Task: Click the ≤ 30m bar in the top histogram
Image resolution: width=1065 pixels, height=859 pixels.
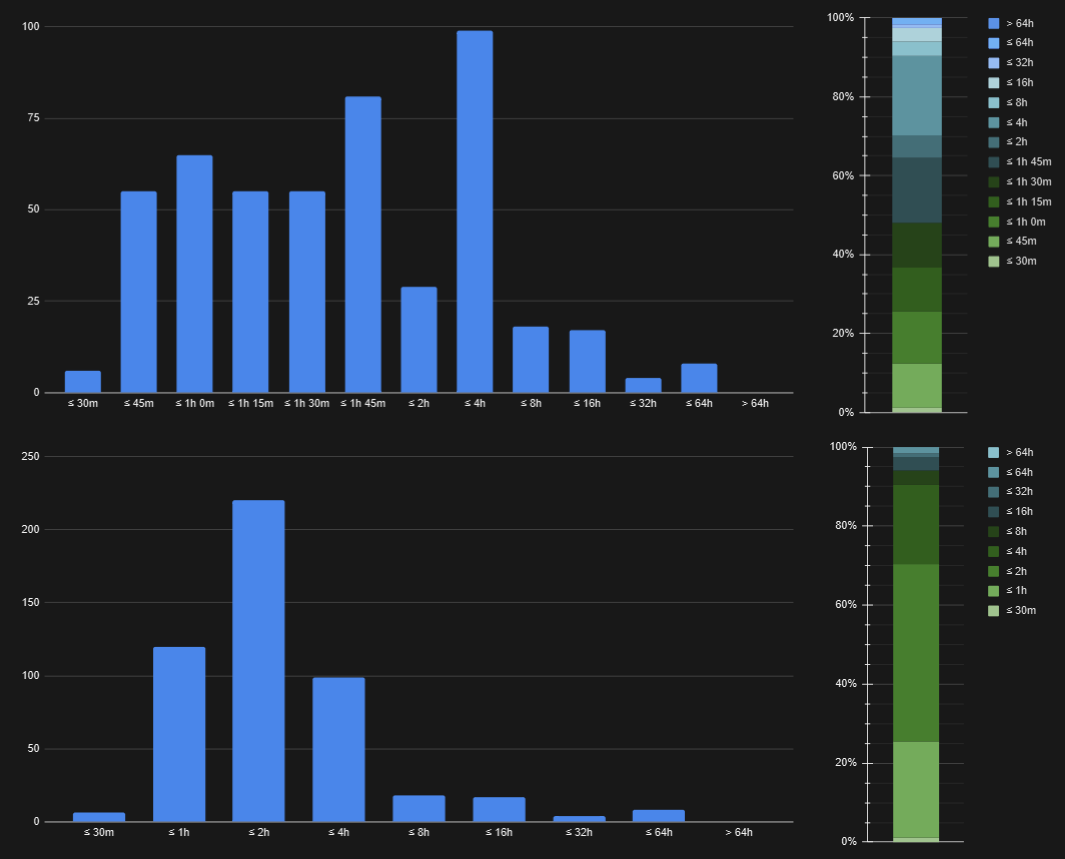Action: (83, 382)
